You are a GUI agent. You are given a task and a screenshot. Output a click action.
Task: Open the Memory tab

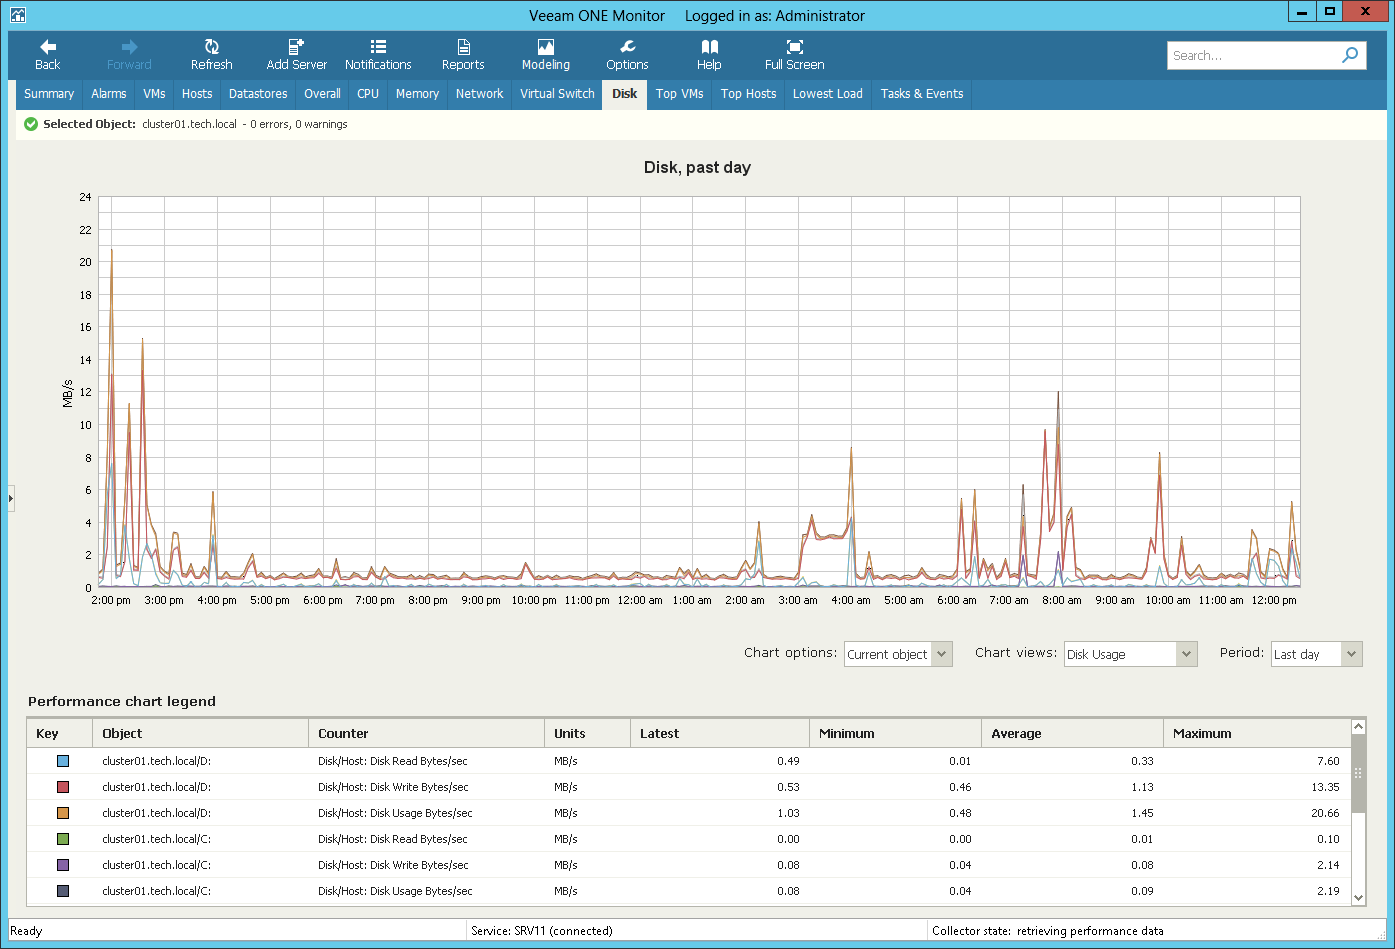coord(417,94)
